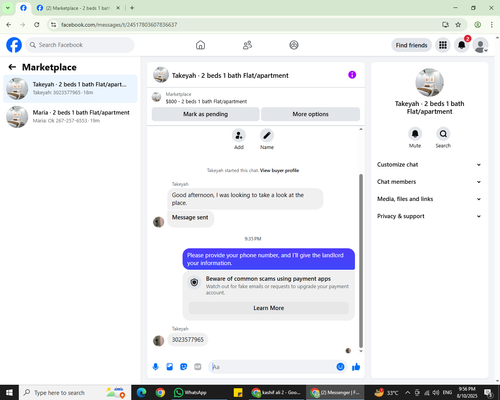Open the sticky notes taskbar app

tap(238, 393)
